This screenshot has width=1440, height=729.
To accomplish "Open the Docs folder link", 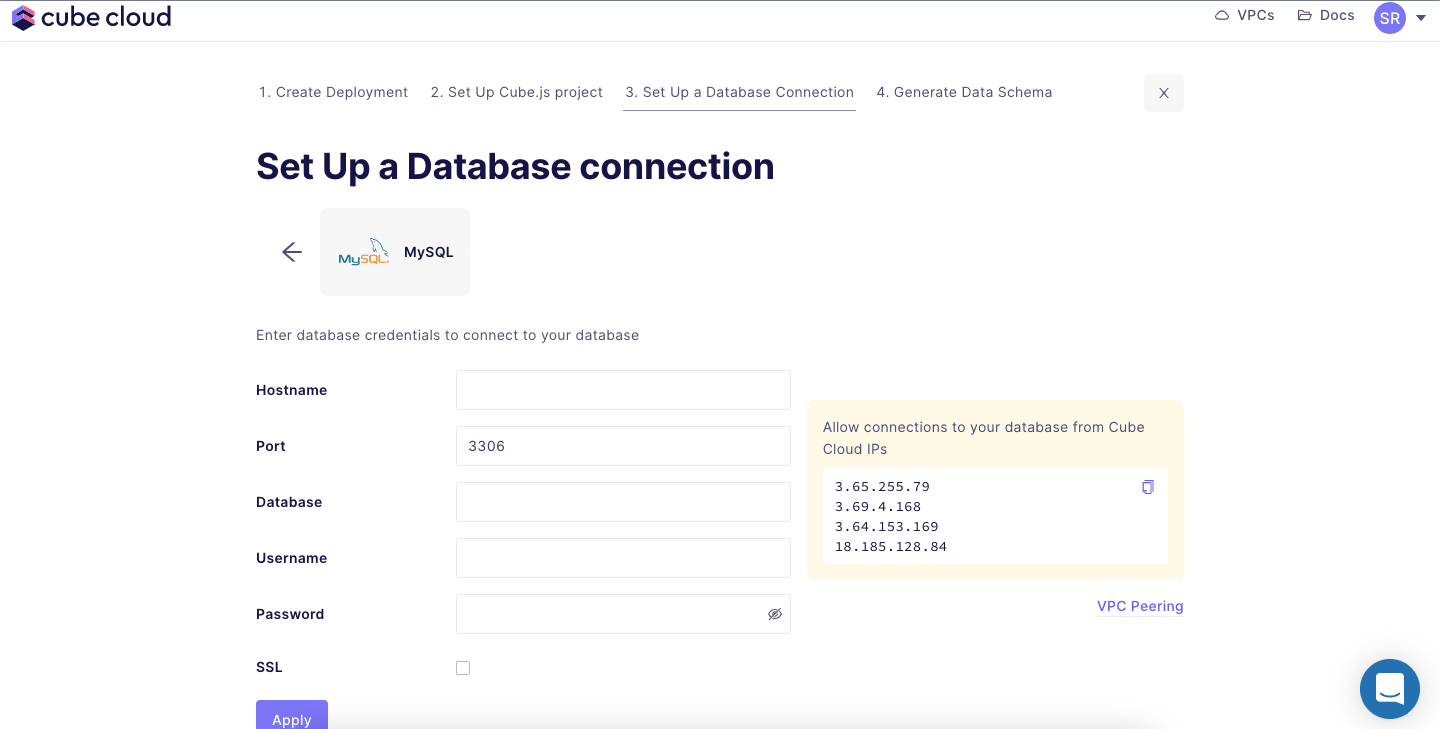I will (x=1326, y=16).
